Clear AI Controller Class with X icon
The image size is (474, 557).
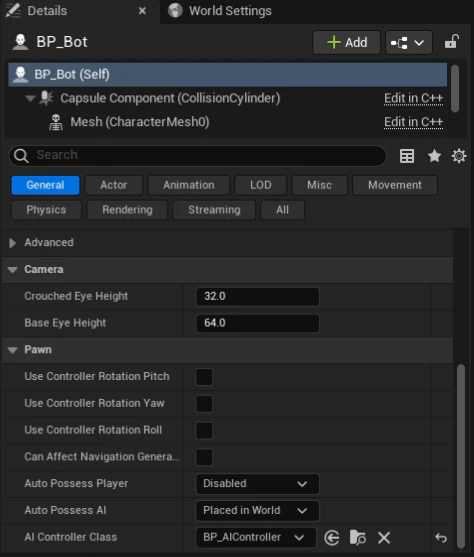click(384, 537)
